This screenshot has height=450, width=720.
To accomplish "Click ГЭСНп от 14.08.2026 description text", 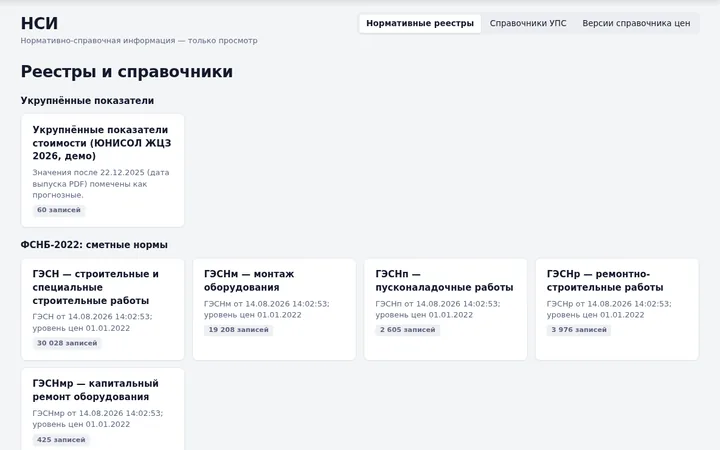I will pyautogui.click(x=438, y=309).
